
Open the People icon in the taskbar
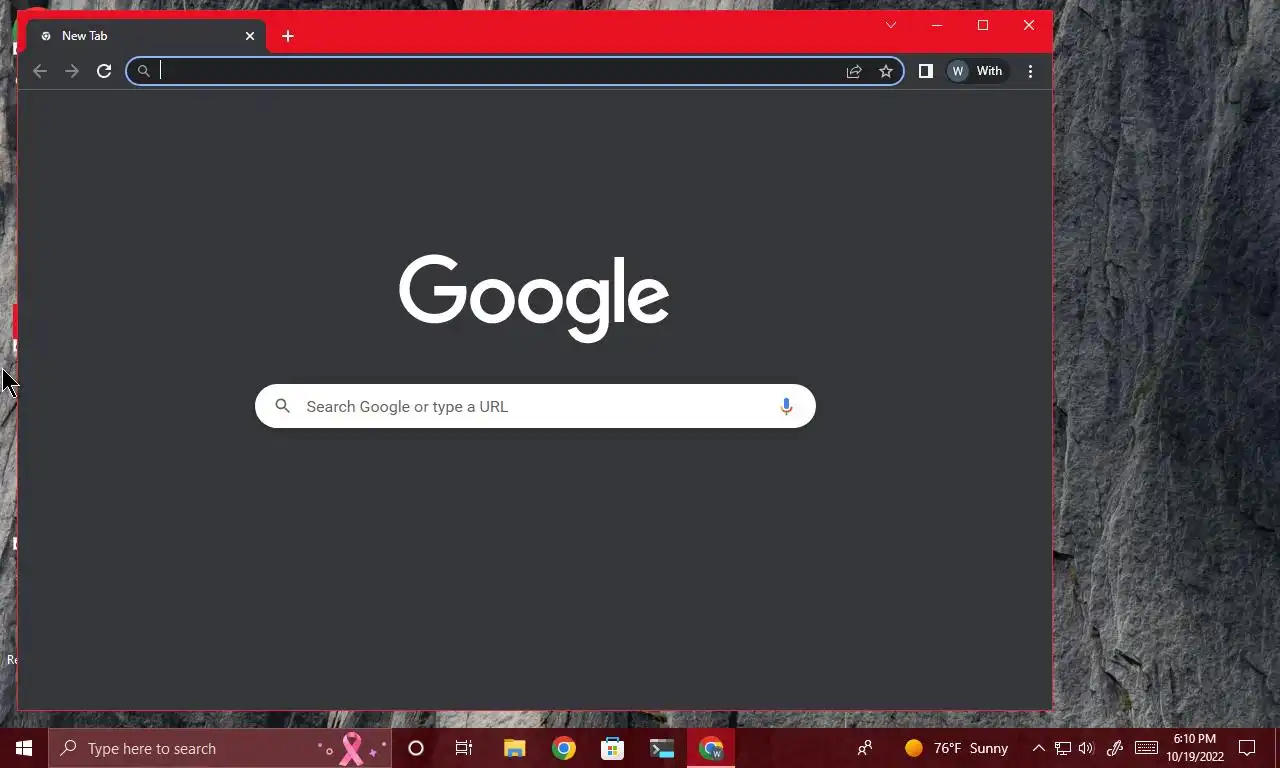pos(865,748)
